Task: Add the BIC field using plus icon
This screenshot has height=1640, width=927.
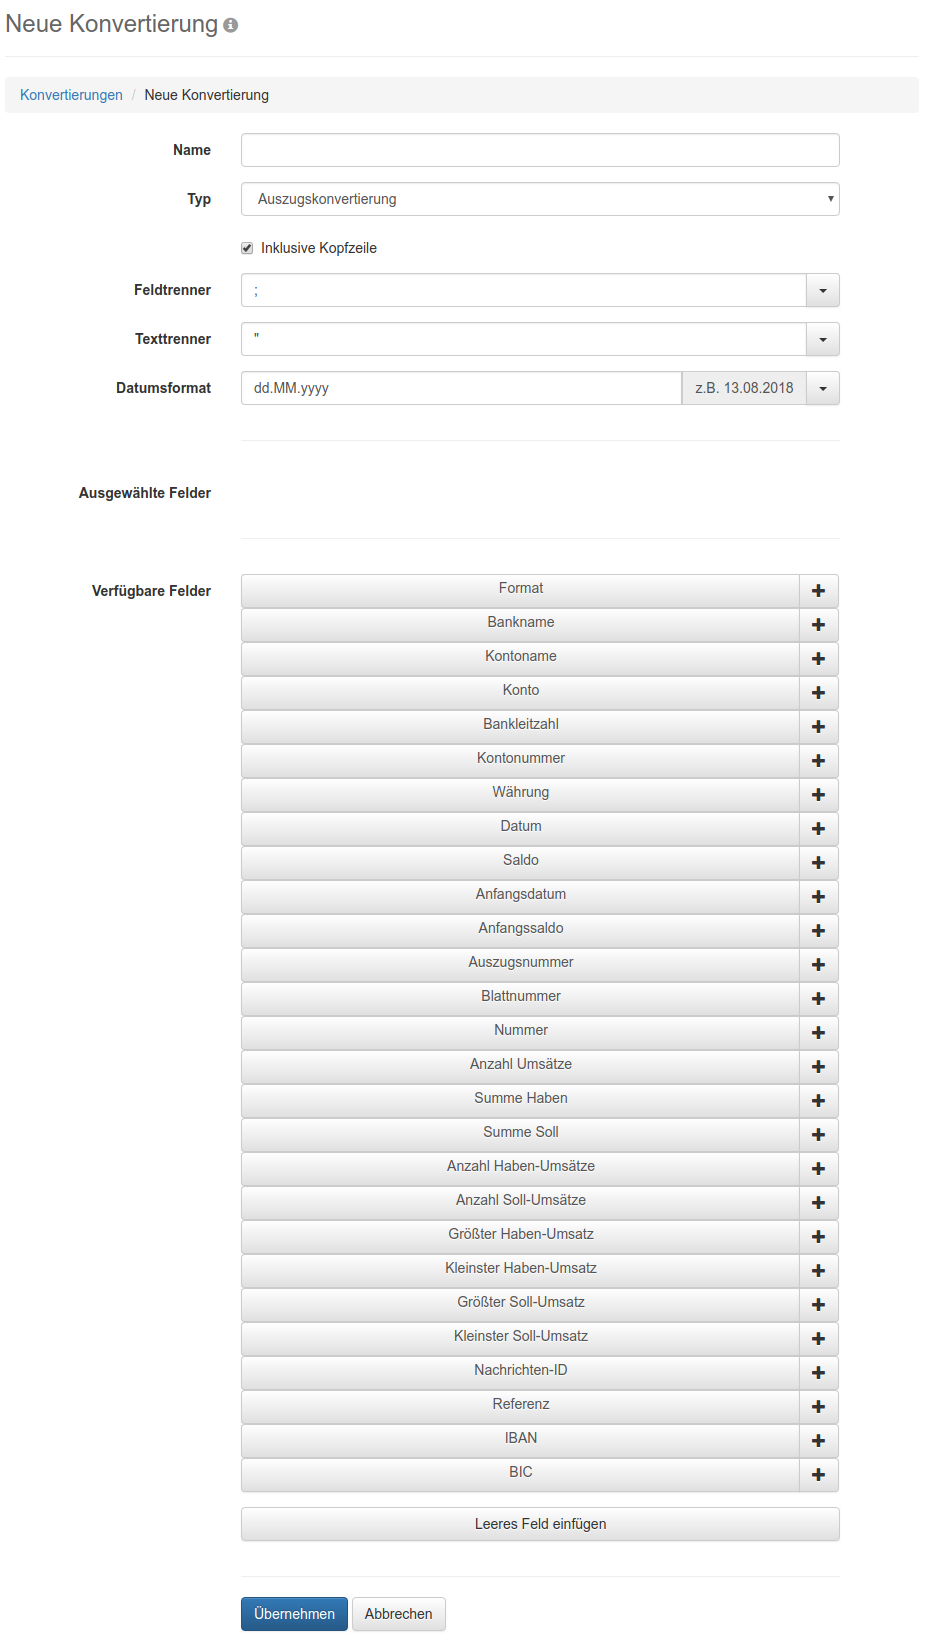Action: pyautogui.click(x=819, y=1475)
